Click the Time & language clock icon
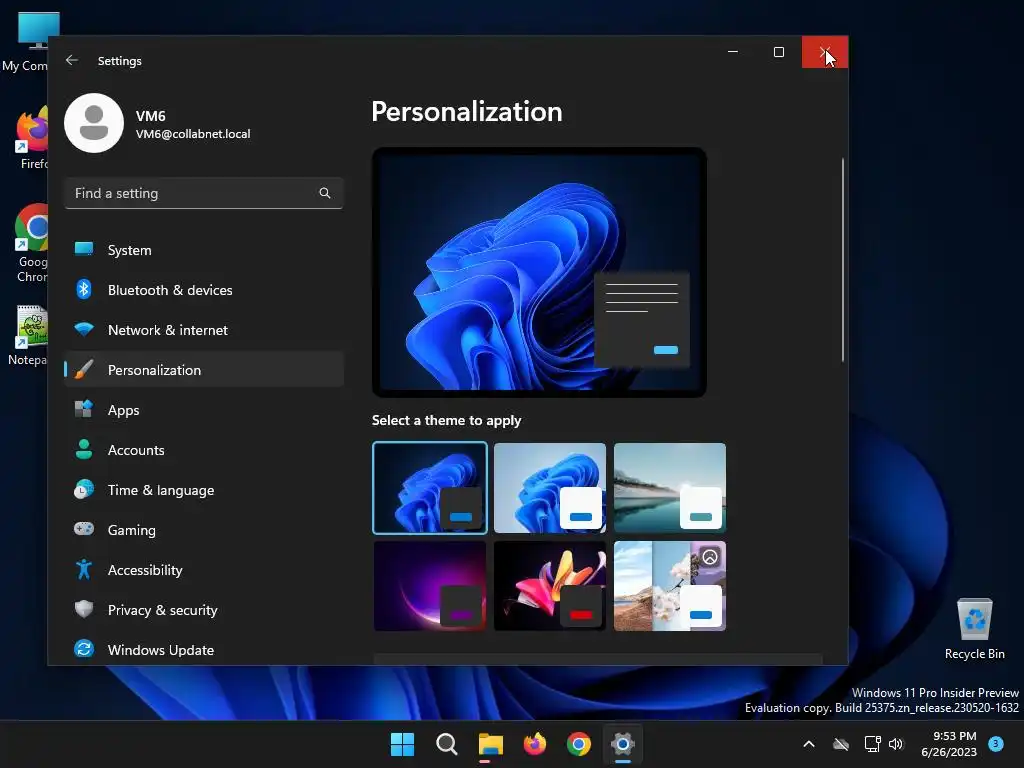Image resolution: width=1024 pixels, height=768 pixels. 84,489
